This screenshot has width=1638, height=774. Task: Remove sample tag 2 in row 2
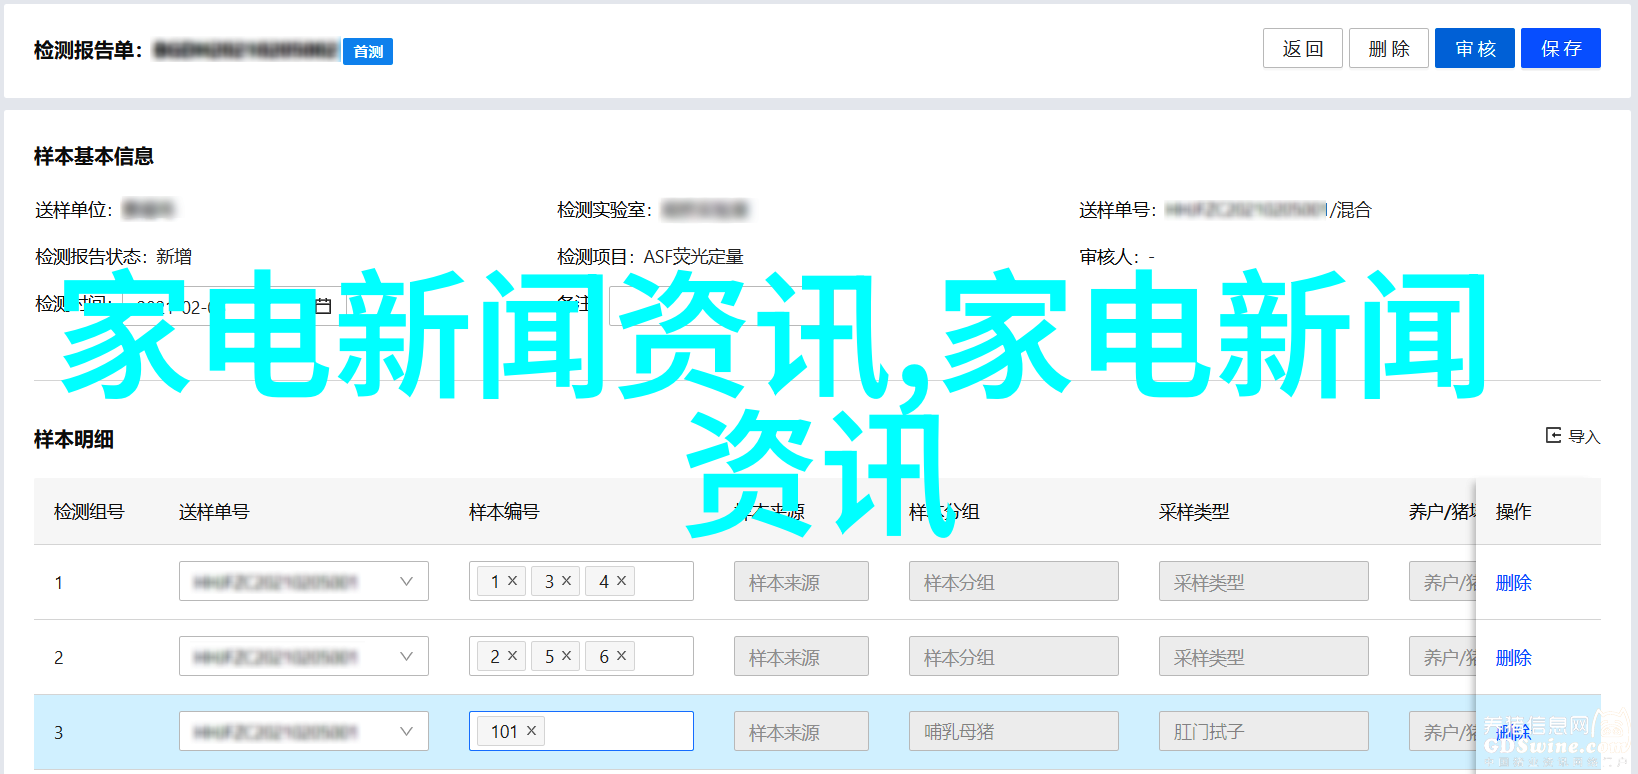tap(512, 656)
